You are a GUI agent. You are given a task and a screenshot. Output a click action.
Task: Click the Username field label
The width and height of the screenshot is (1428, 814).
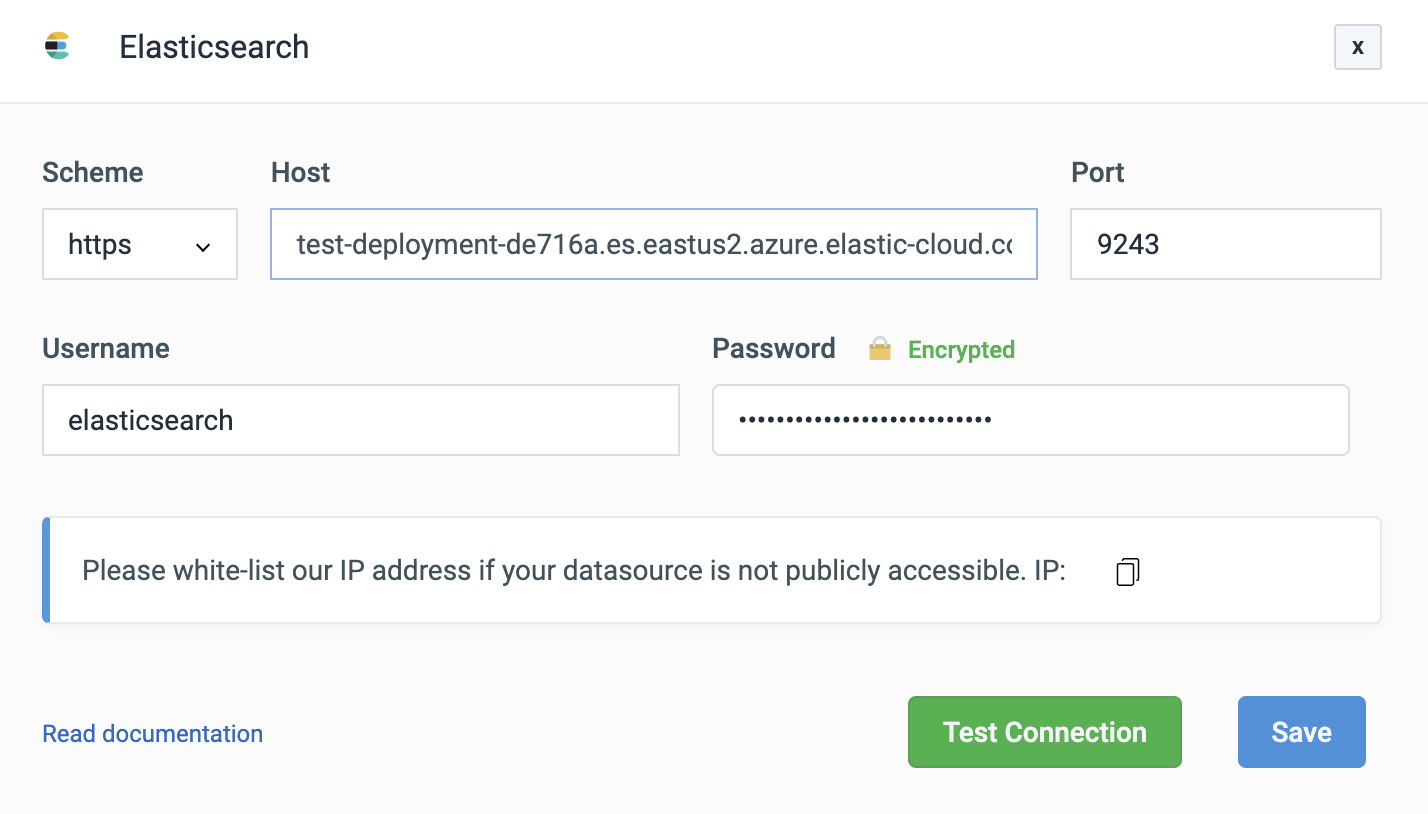tap(105, 348)
